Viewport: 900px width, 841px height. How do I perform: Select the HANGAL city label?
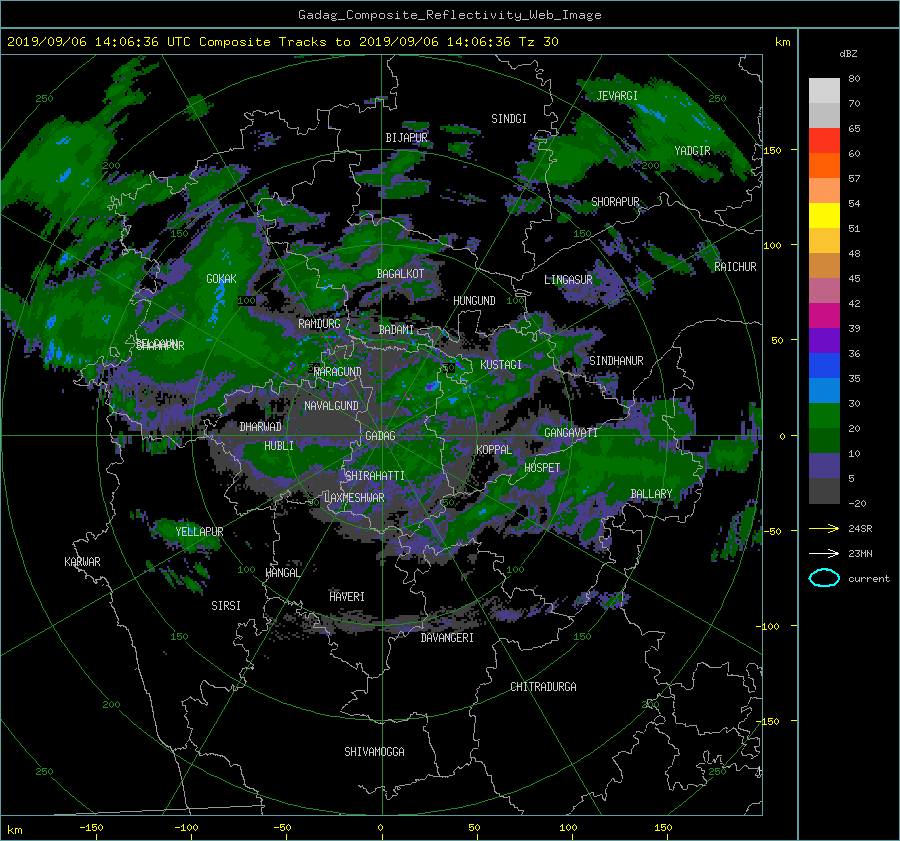click(282, 573)
